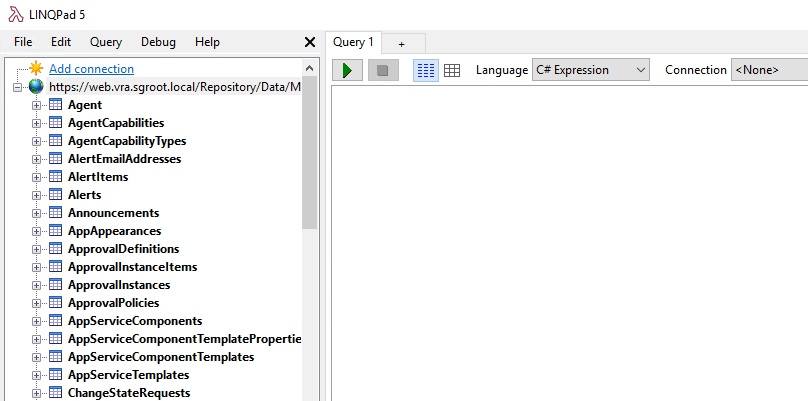Open the Help menu
808x401 pixels.
tap(207, 42)
